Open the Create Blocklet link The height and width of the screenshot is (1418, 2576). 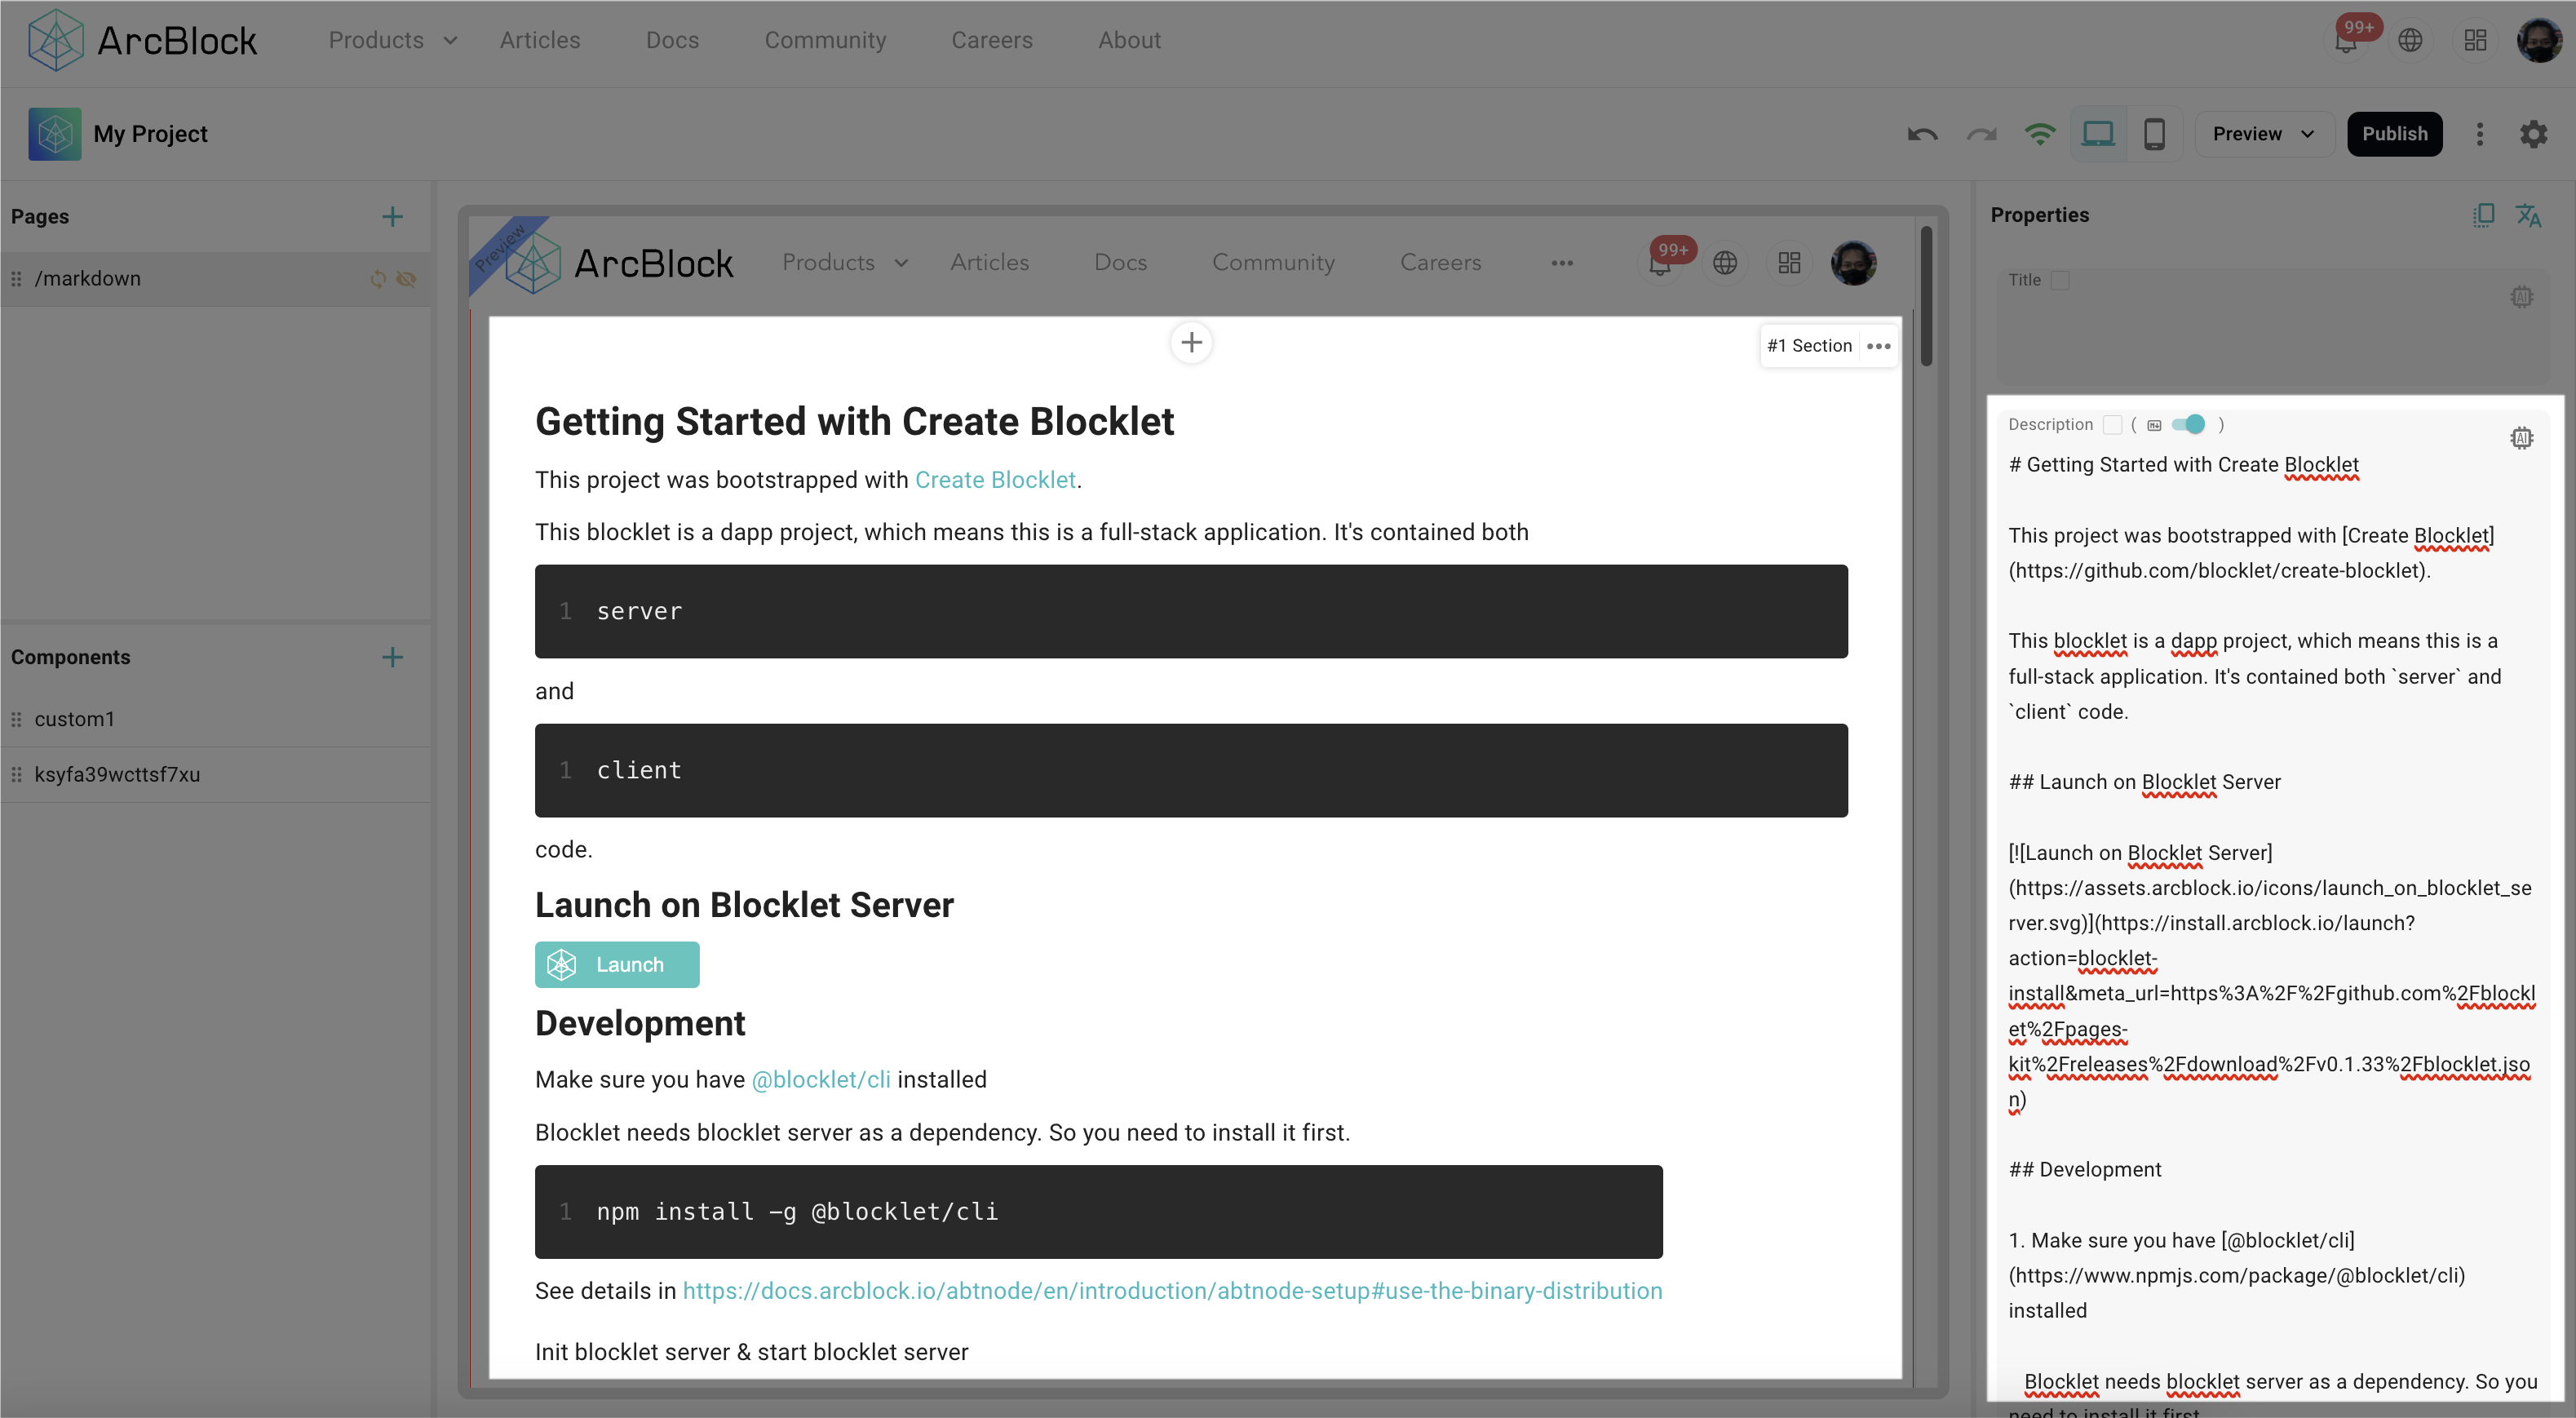pyautogui.click(x=995, y=480)
